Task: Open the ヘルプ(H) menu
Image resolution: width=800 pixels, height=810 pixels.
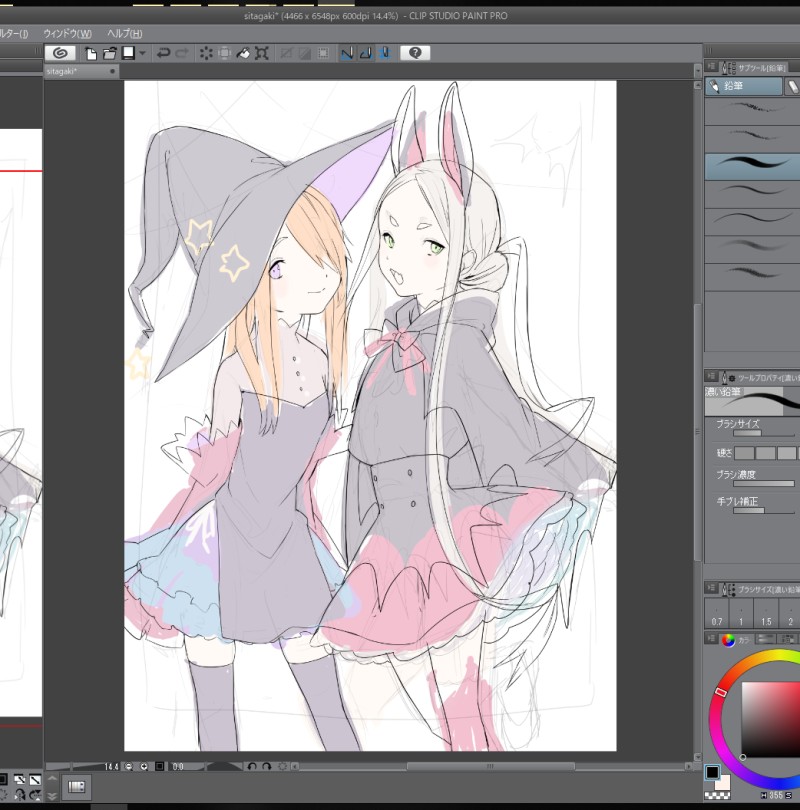Action: (x=124, y=33)
